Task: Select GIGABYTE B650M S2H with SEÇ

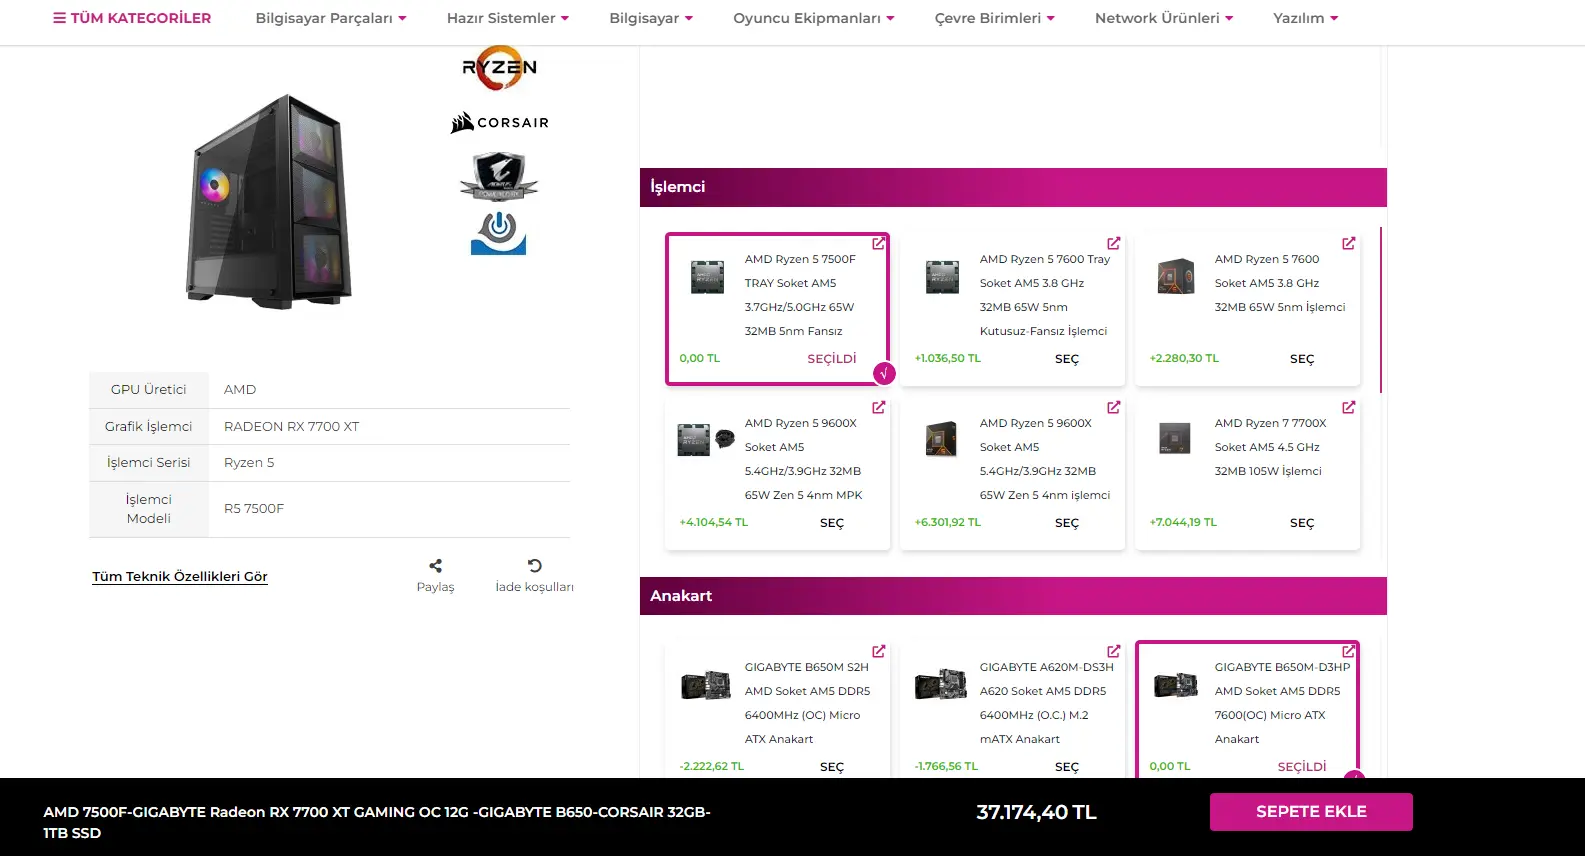Action: (832, 767)
